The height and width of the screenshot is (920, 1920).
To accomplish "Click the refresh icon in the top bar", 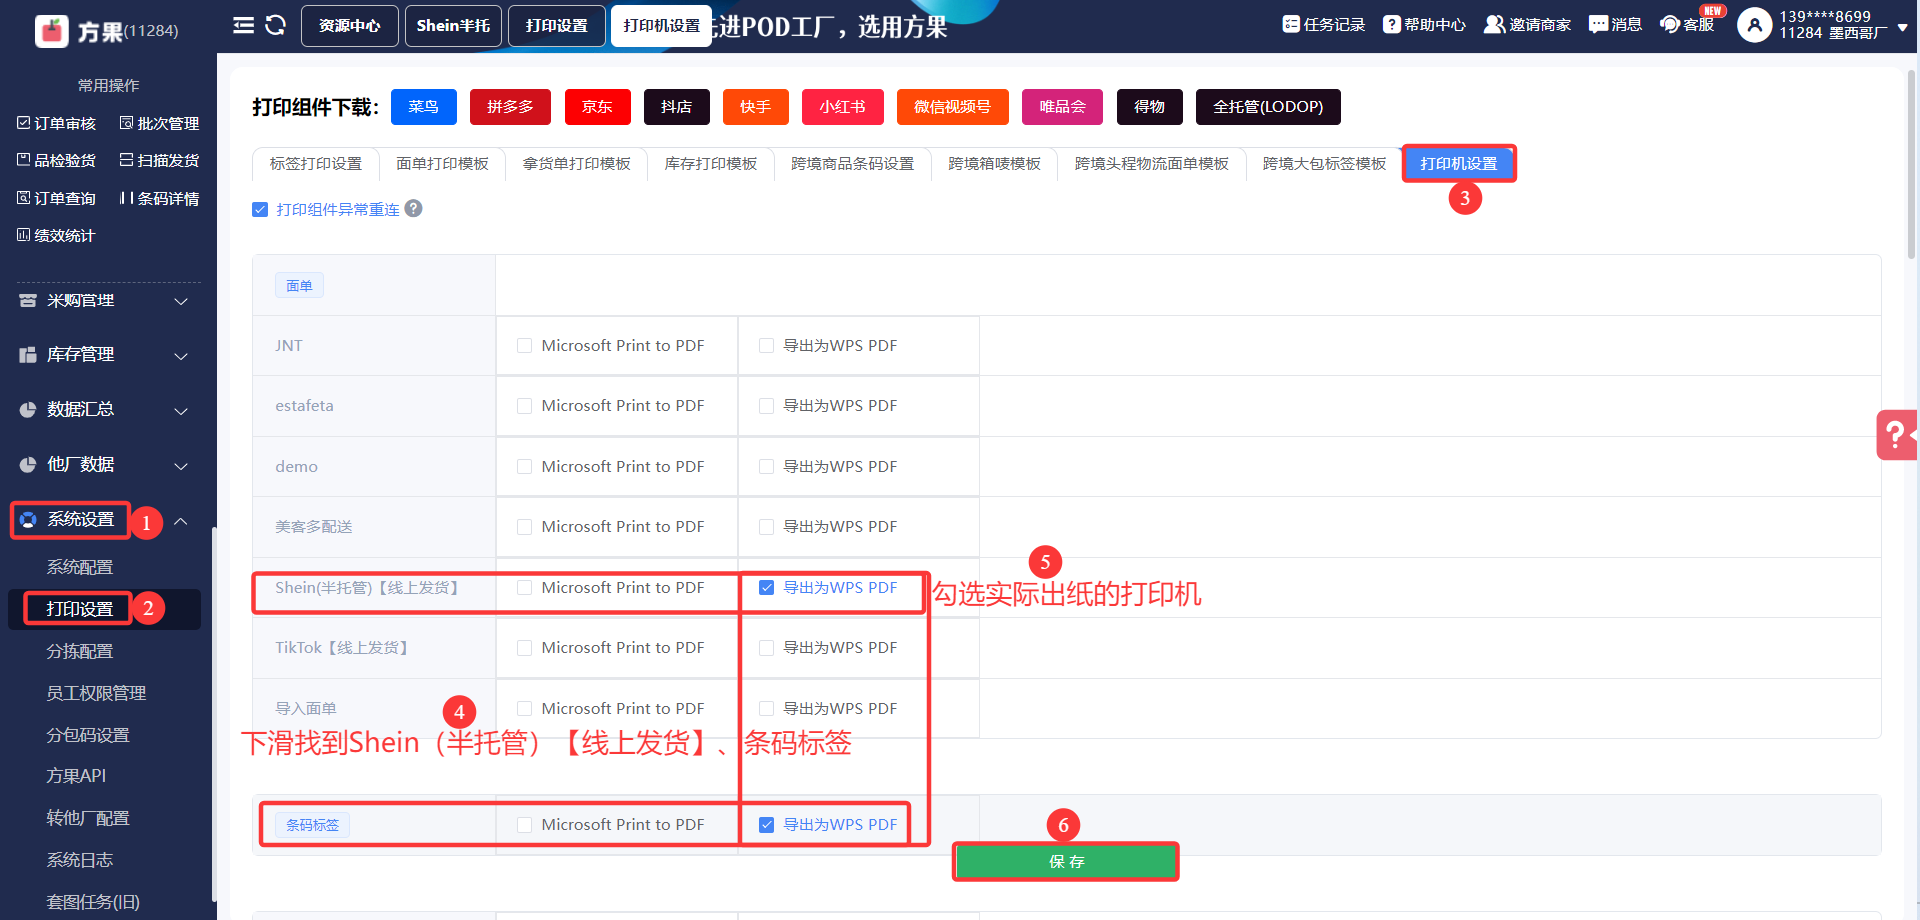I will pyautogui.click(x=276, y=25).
